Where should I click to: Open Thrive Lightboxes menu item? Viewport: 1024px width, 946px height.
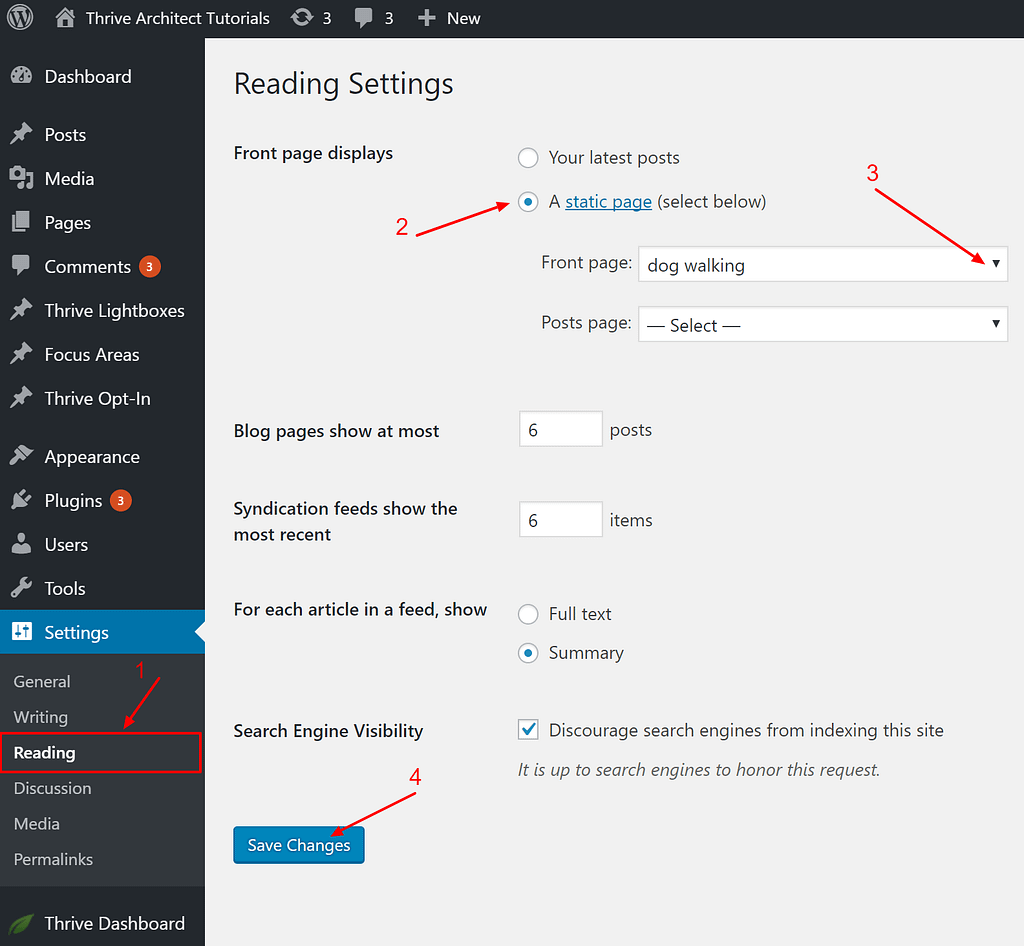coord(102,311)
